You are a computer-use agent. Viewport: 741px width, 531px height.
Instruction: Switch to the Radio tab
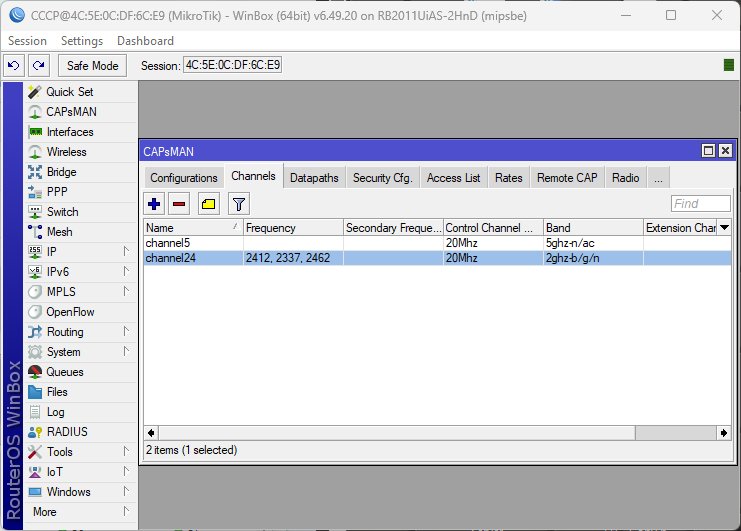(626, 178)
